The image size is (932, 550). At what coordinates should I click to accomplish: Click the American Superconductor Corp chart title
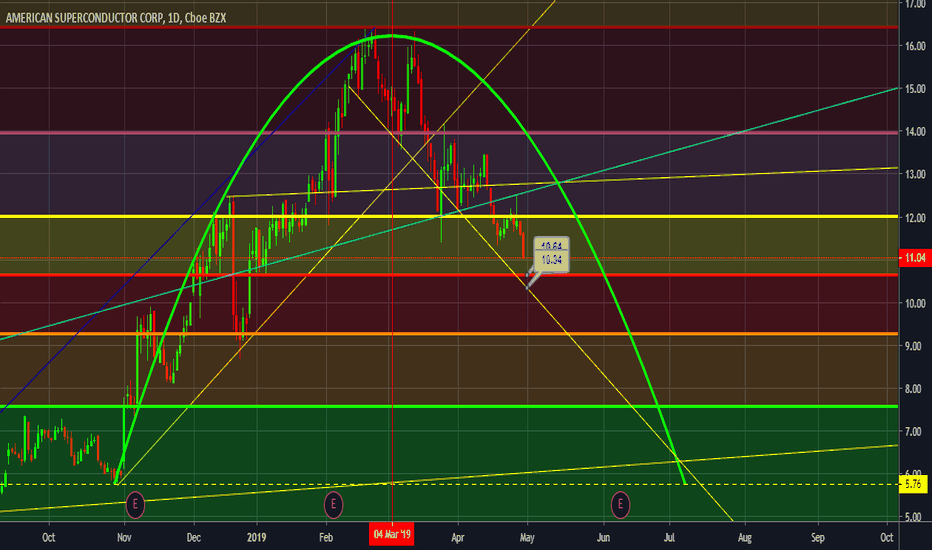[116, 18]
